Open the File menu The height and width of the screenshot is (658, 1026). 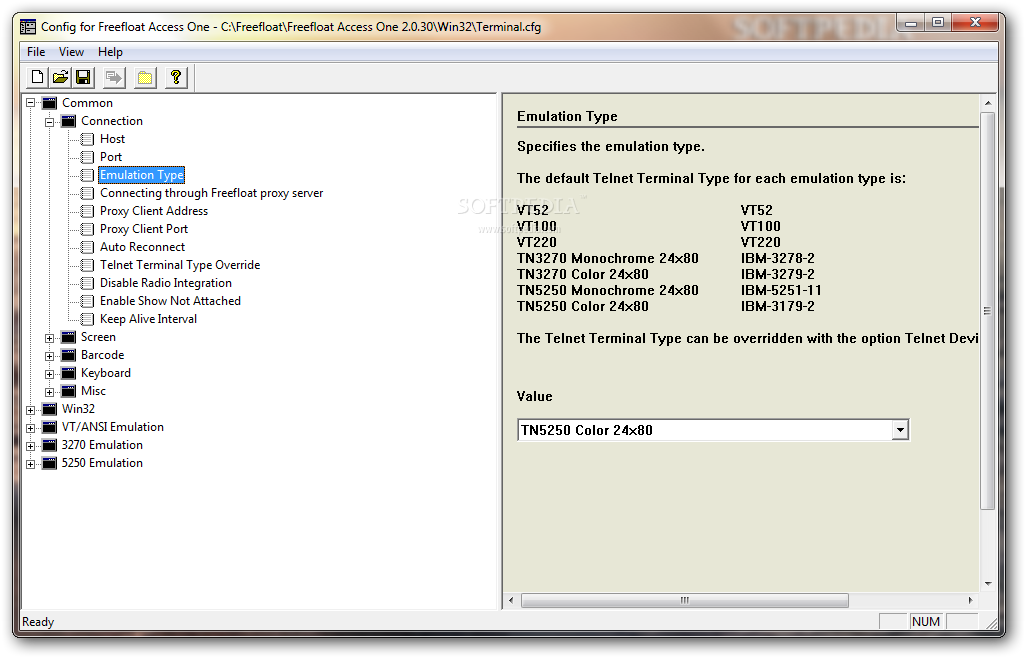point(36,52)
